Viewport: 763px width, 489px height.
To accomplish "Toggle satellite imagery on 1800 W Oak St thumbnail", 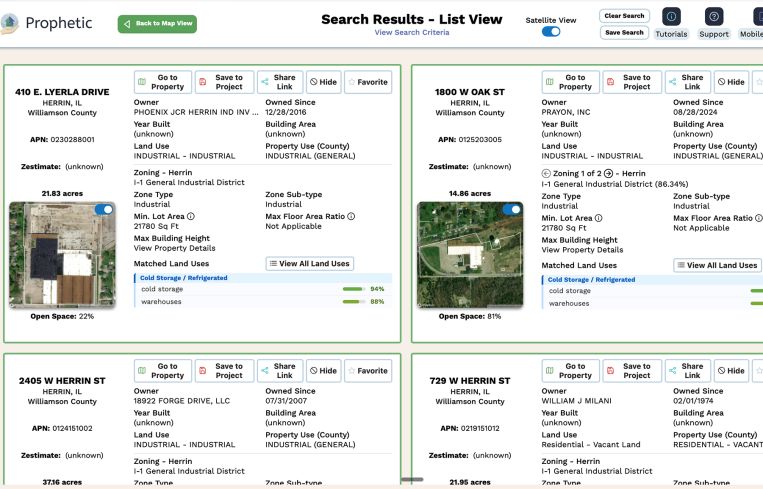I will tap(511, 209).
